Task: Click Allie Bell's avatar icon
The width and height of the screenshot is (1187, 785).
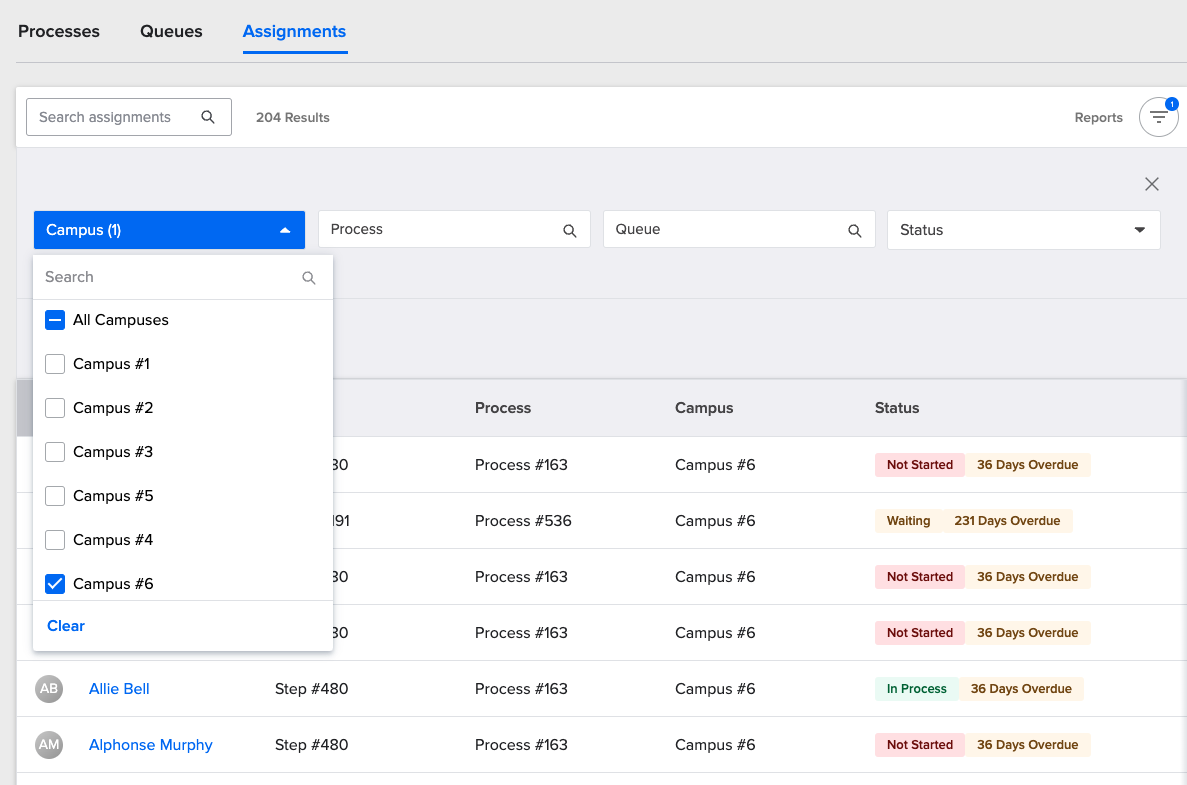Action: (49, 688)
